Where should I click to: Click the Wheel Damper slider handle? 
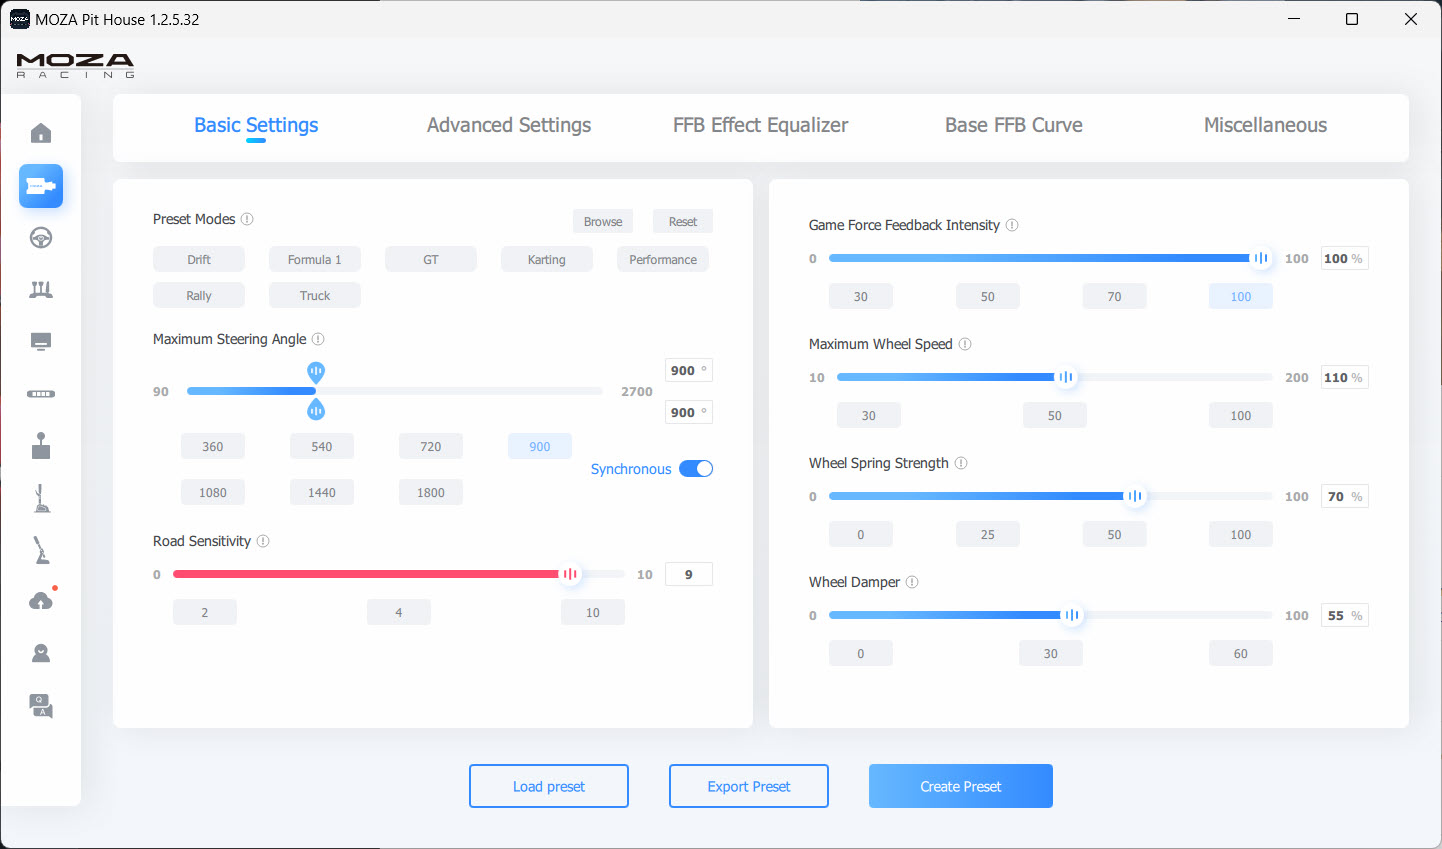tap(1071, 616)
